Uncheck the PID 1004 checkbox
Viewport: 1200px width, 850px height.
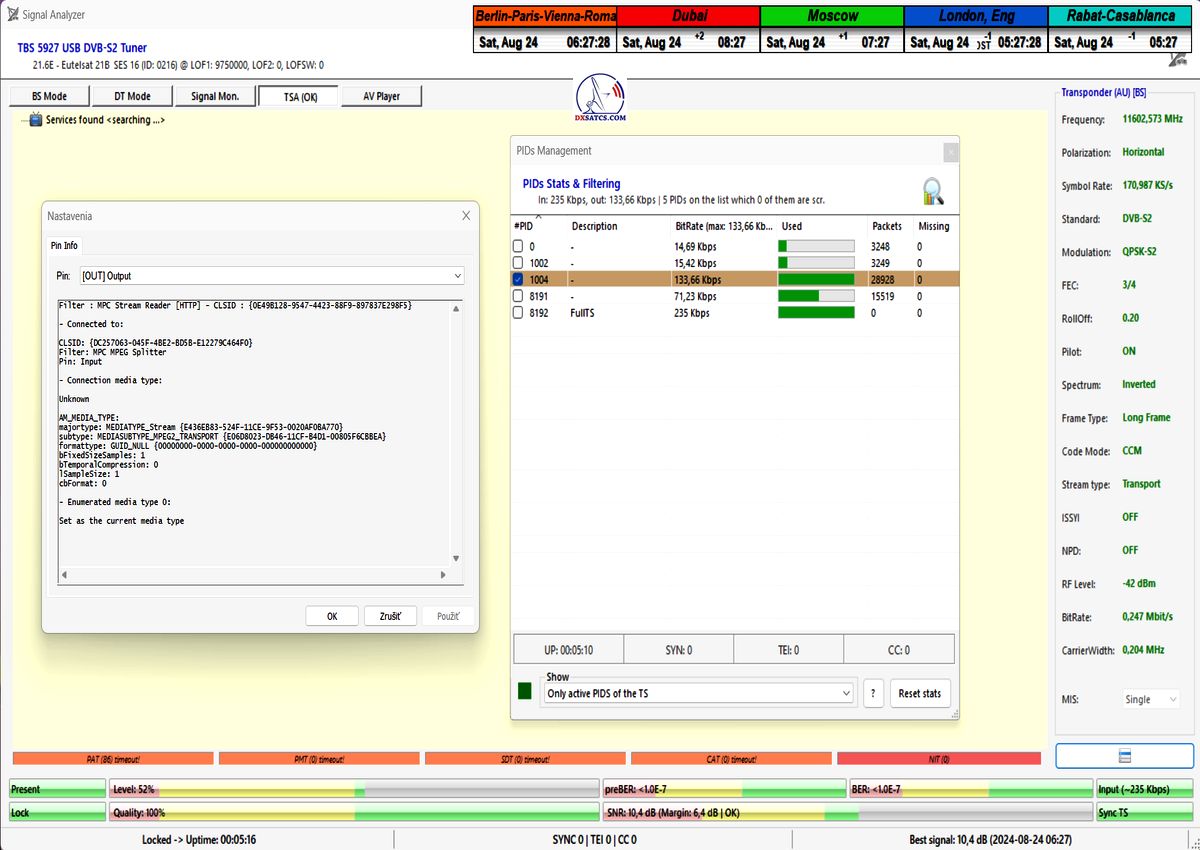pos(518,280)
